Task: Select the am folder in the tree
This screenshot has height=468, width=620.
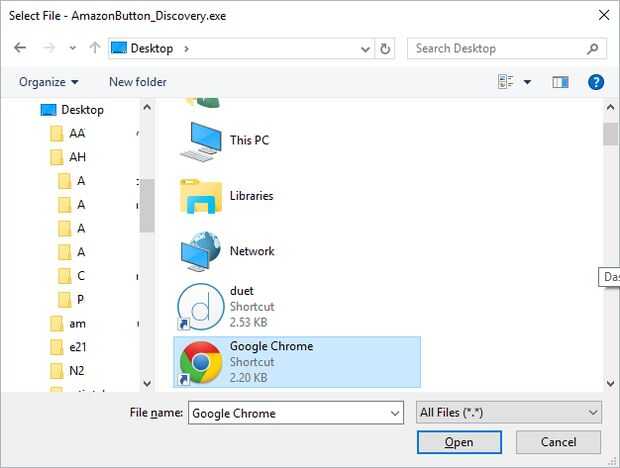Action: coord(68,324)
